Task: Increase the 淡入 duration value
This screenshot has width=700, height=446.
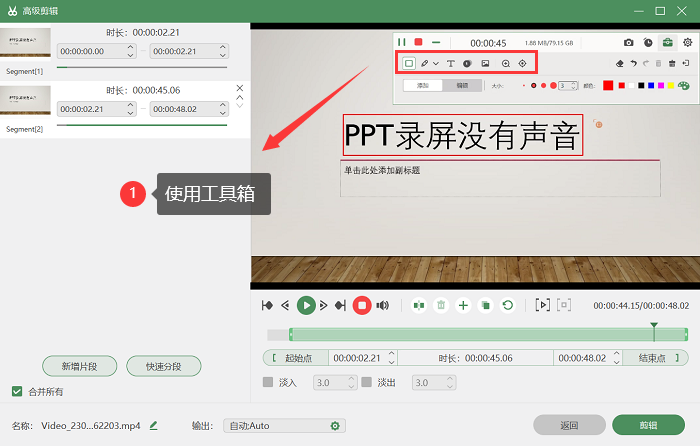Action: [x=351, y=379]
